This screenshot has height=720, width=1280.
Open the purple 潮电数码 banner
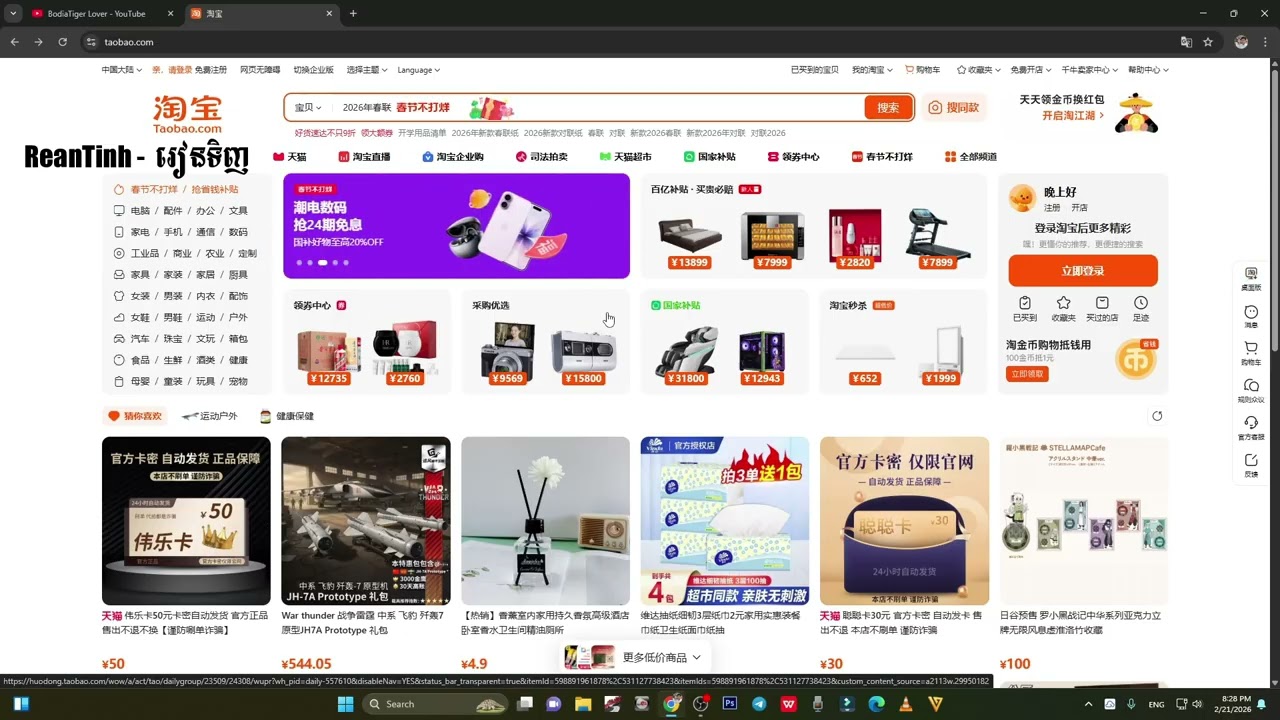click(456, 226)
